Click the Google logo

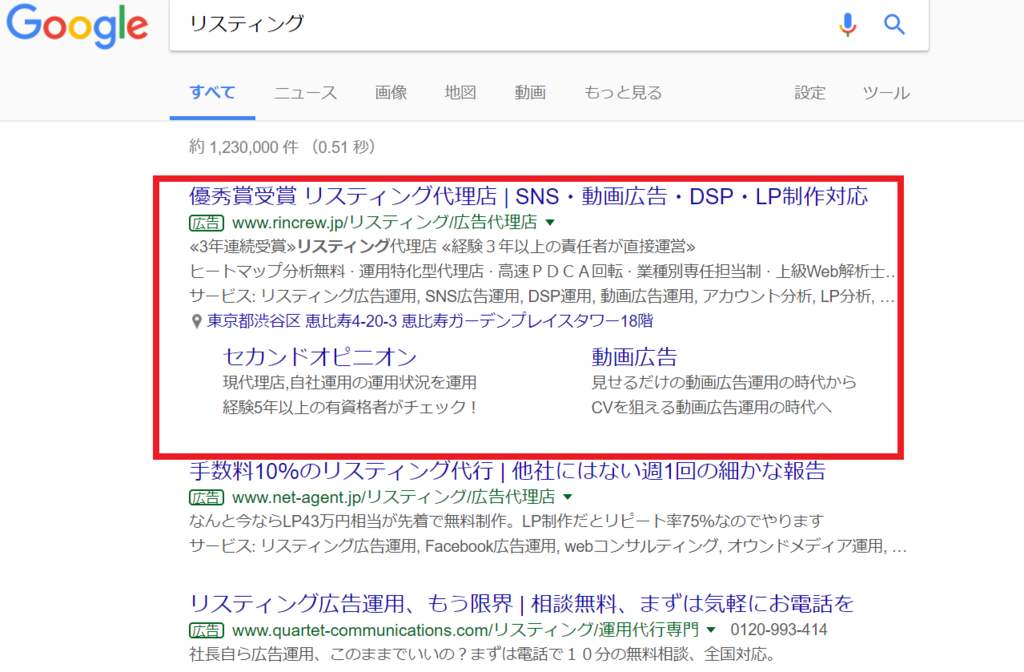77,25
